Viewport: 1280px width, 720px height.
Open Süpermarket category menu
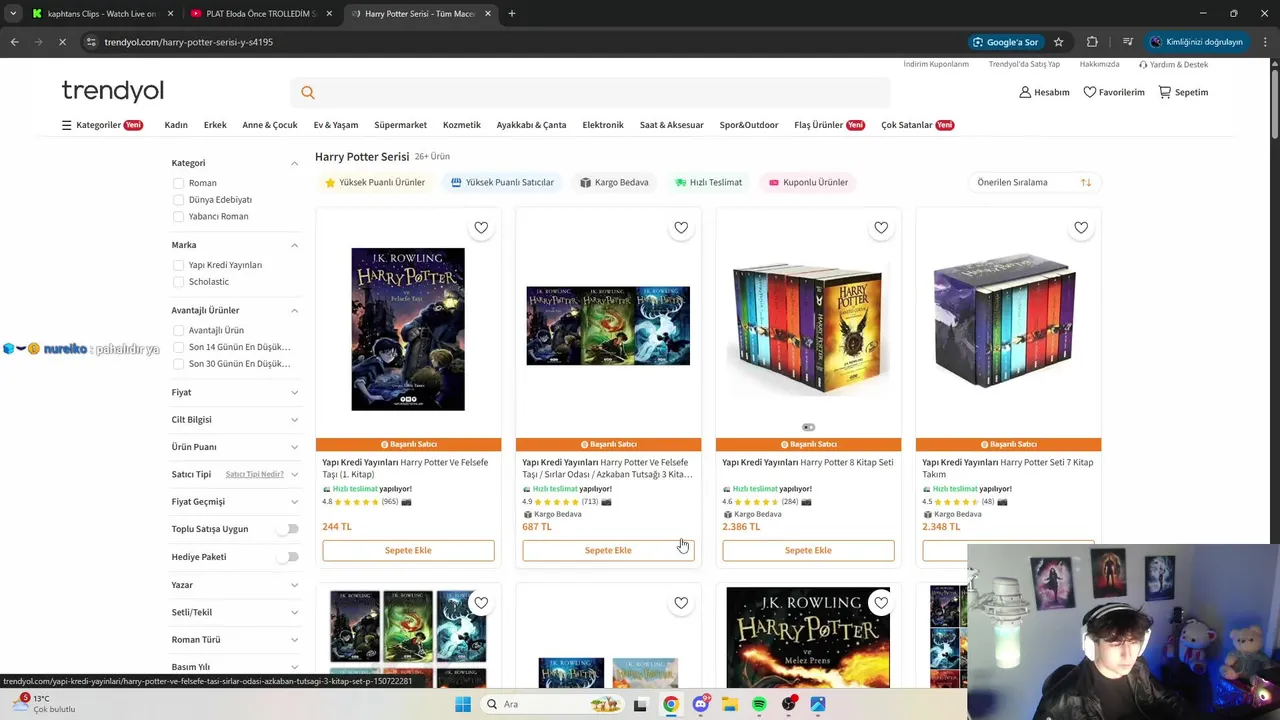400,125
